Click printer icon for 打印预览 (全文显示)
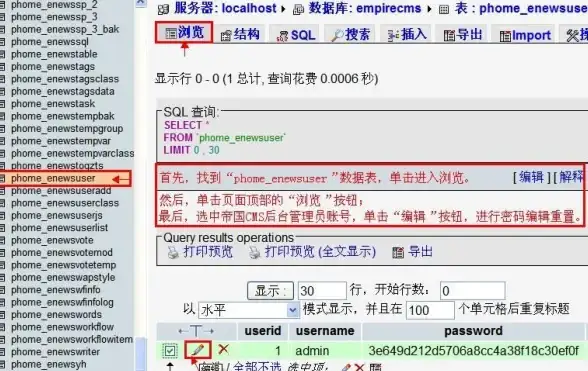Image resolution: width=588 pixels, height=371 pixels. point(255,252)
